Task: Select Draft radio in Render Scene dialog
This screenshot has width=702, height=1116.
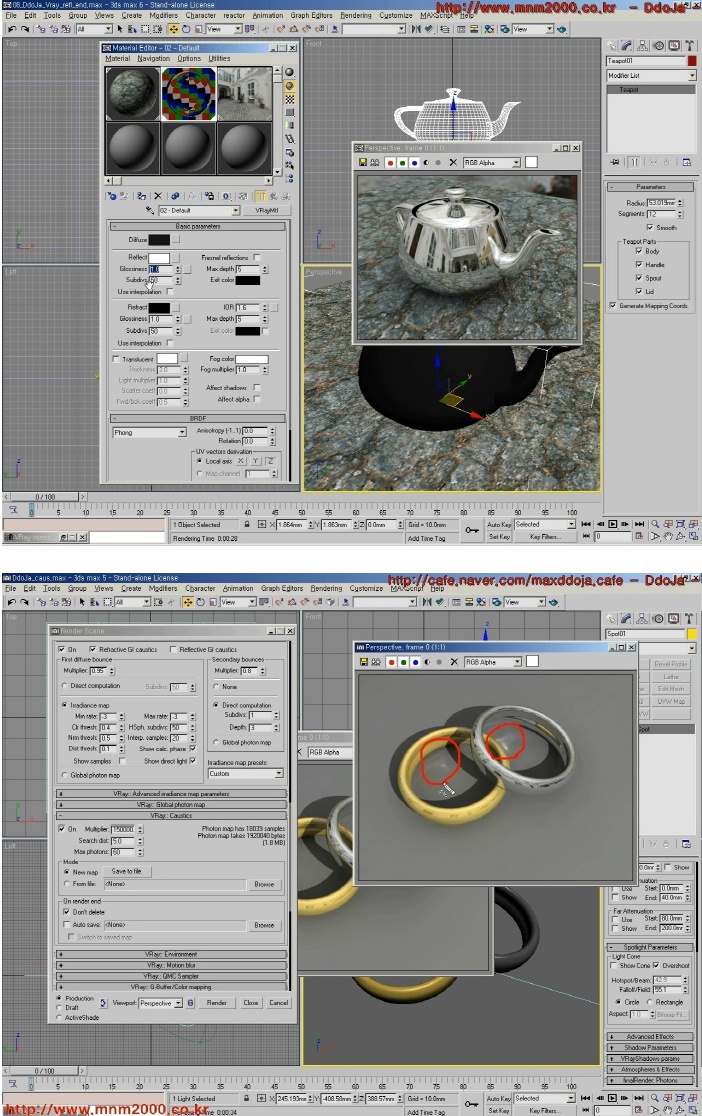Action: tap(59, 1008)
